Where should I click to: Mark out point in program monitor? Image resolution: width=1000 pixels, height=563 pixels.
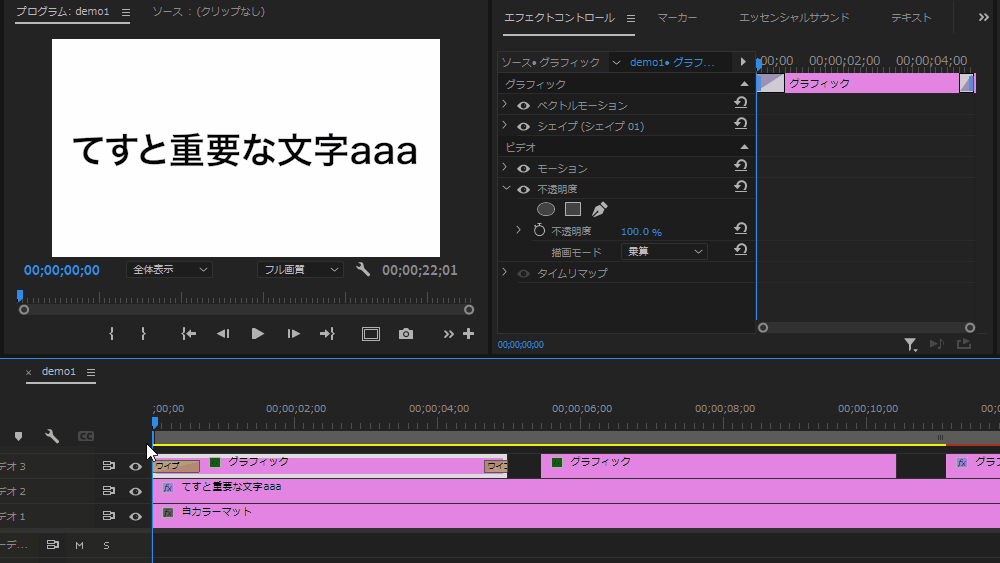click(143, 333)
